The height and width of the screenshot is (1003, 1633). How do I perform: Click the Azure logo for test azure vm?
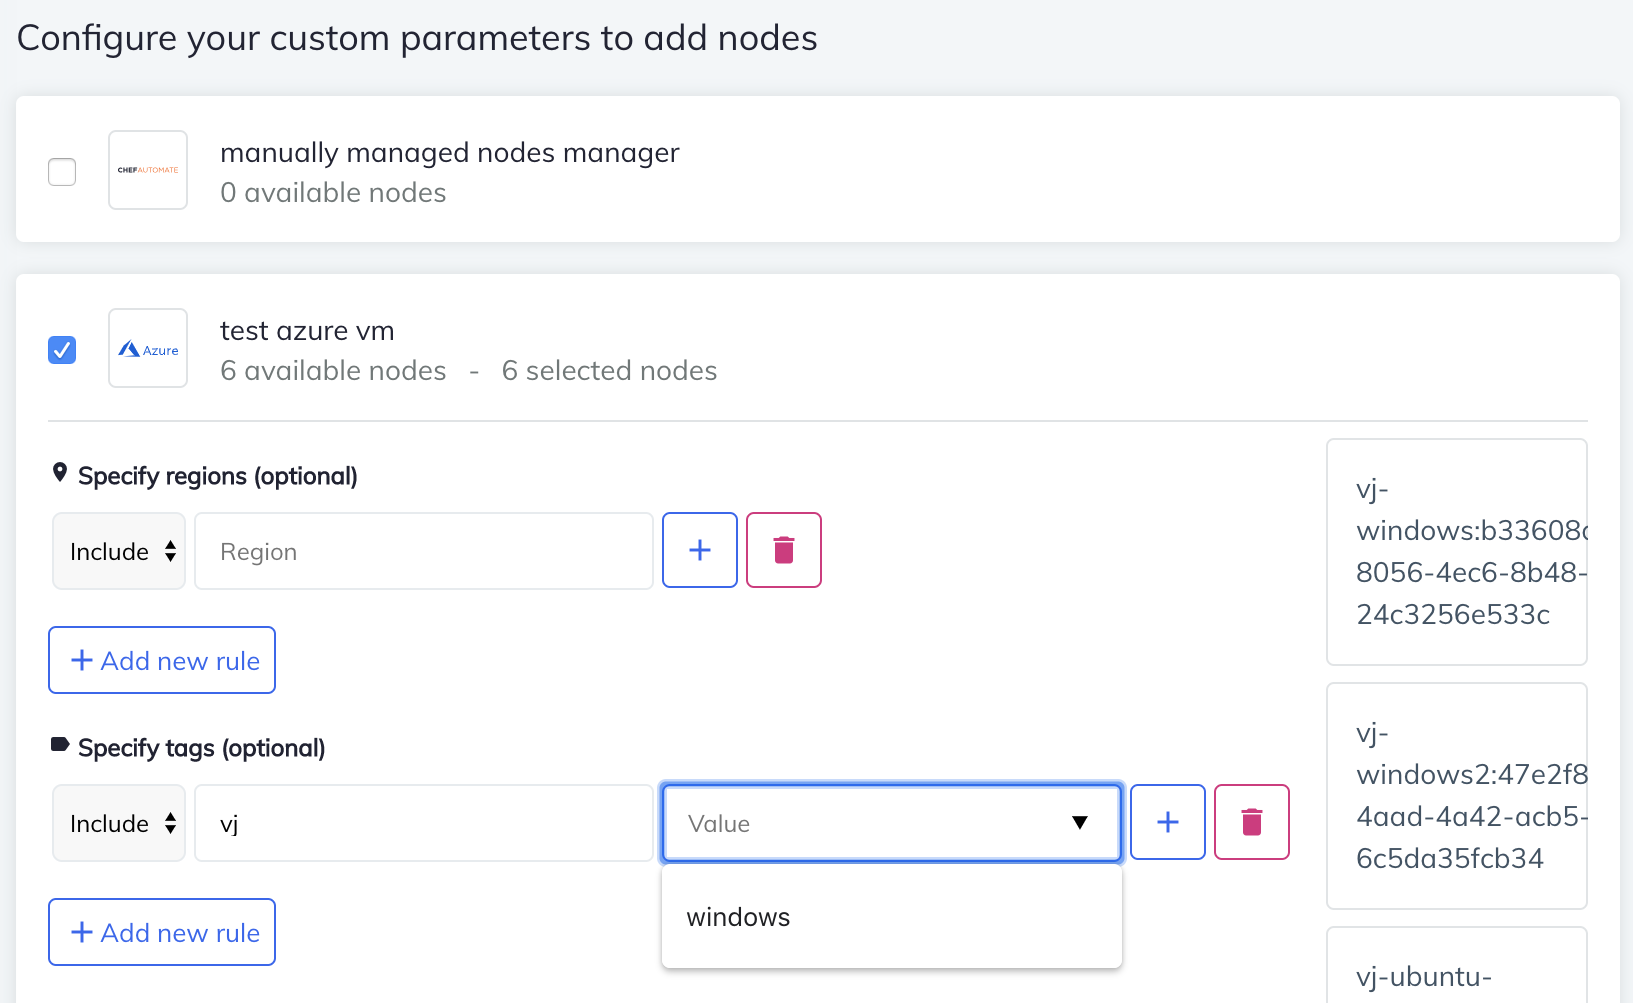147,348
